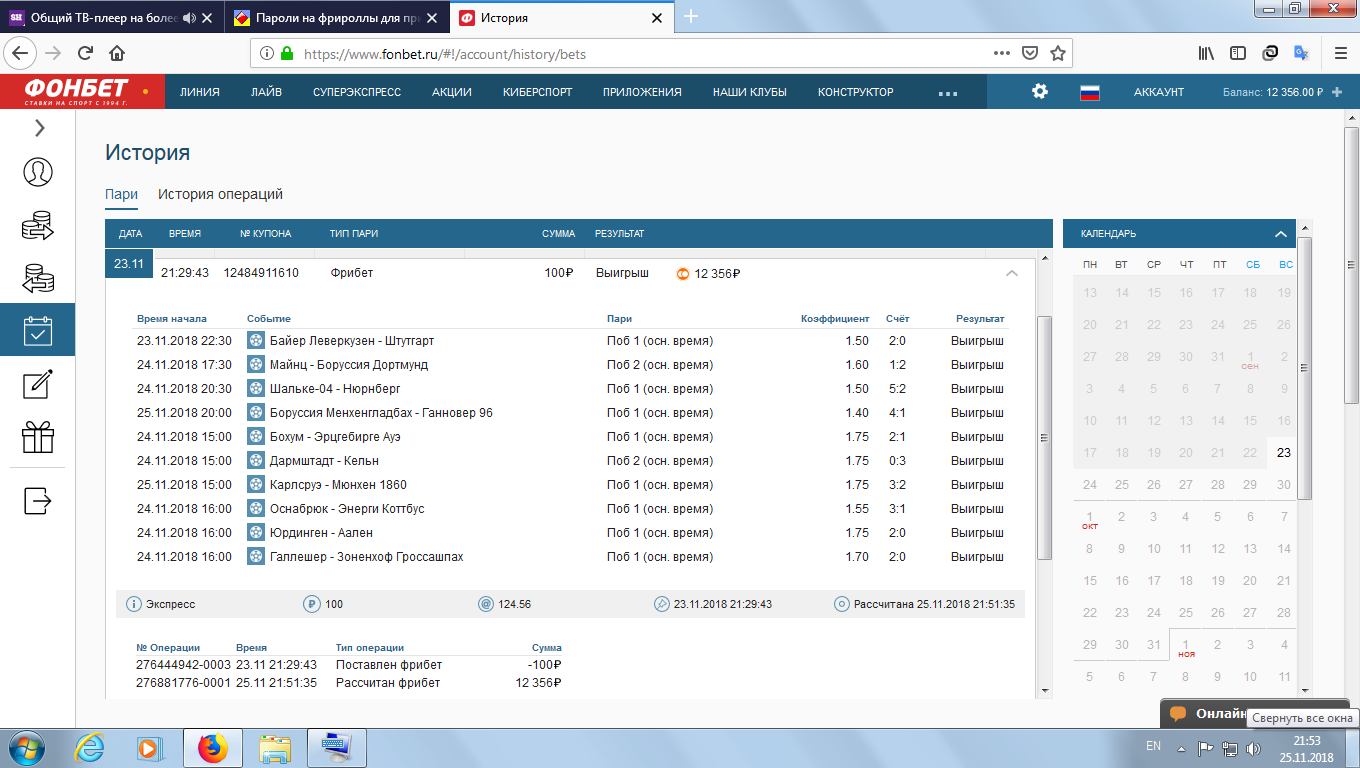Image resolution: width=1360 pixels, height=768 pixels.
Task: Select the Пари tab
Action: click(x=121, y=195)
